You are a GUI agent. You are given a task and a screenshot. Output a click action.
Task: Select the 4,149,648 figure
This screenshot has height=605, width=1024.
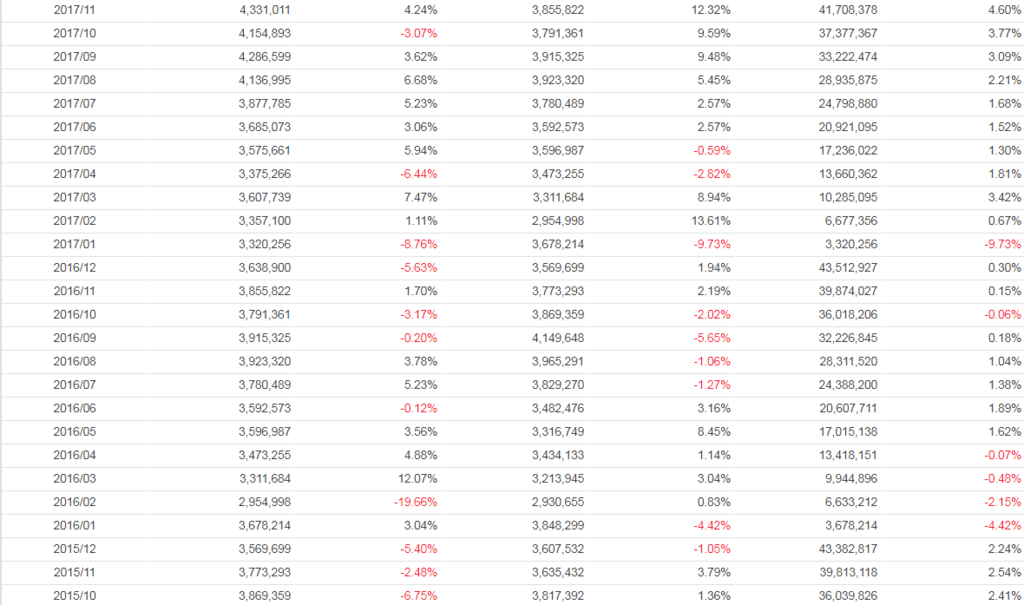coord(558,338)
